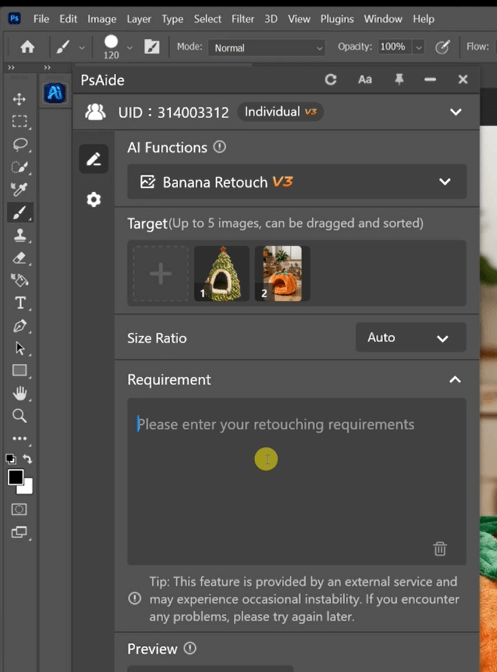This screenshot has width=497, height=672.
Task: Select the Move tool
Action: (19, 99)
